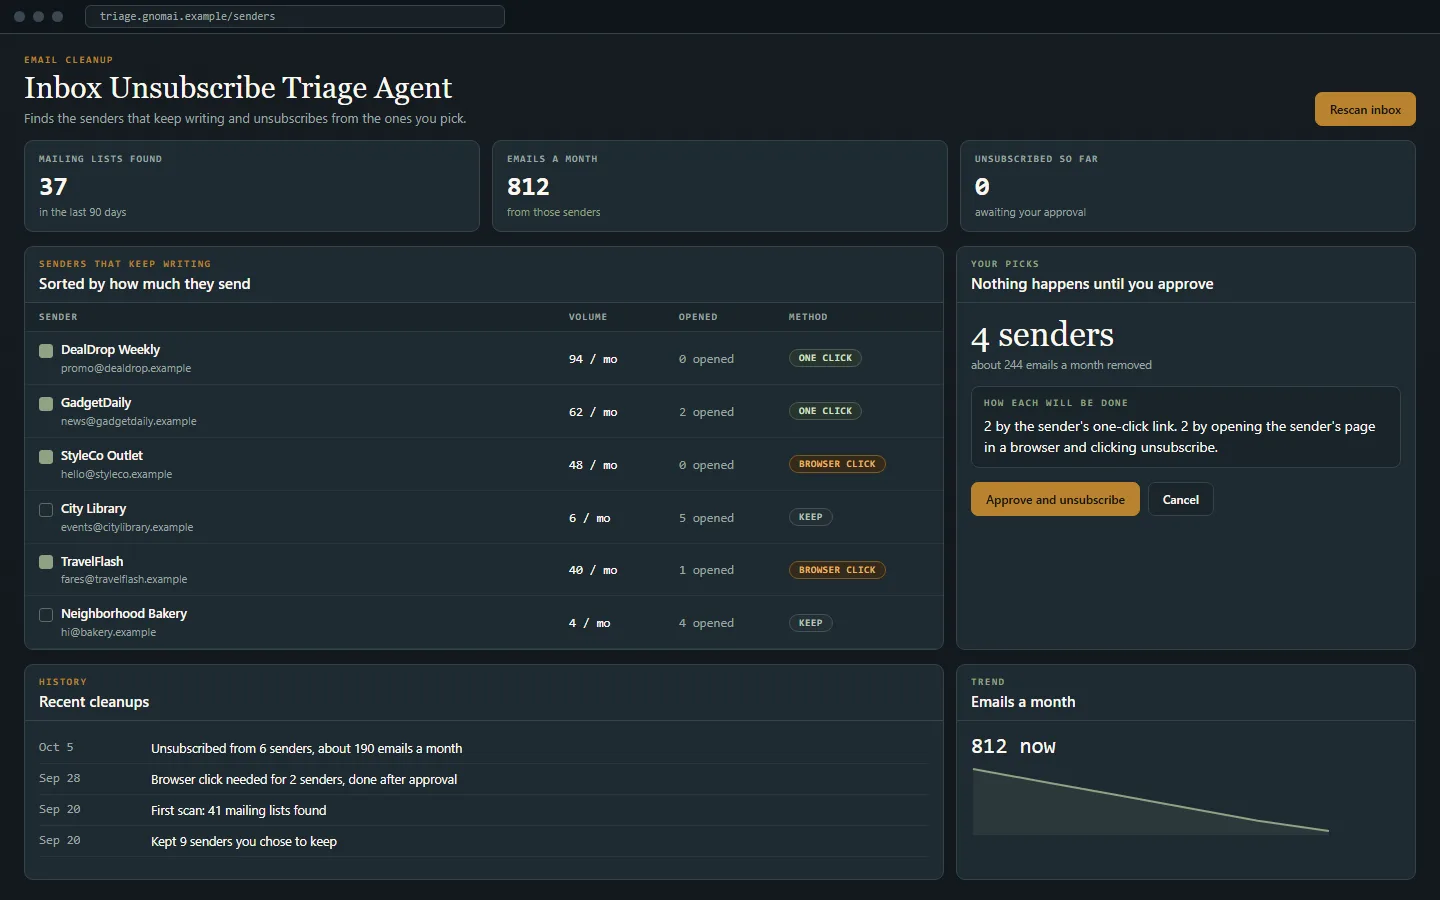Click the '94 / mo' volume value
The image size is (1440, 900).
593,359
